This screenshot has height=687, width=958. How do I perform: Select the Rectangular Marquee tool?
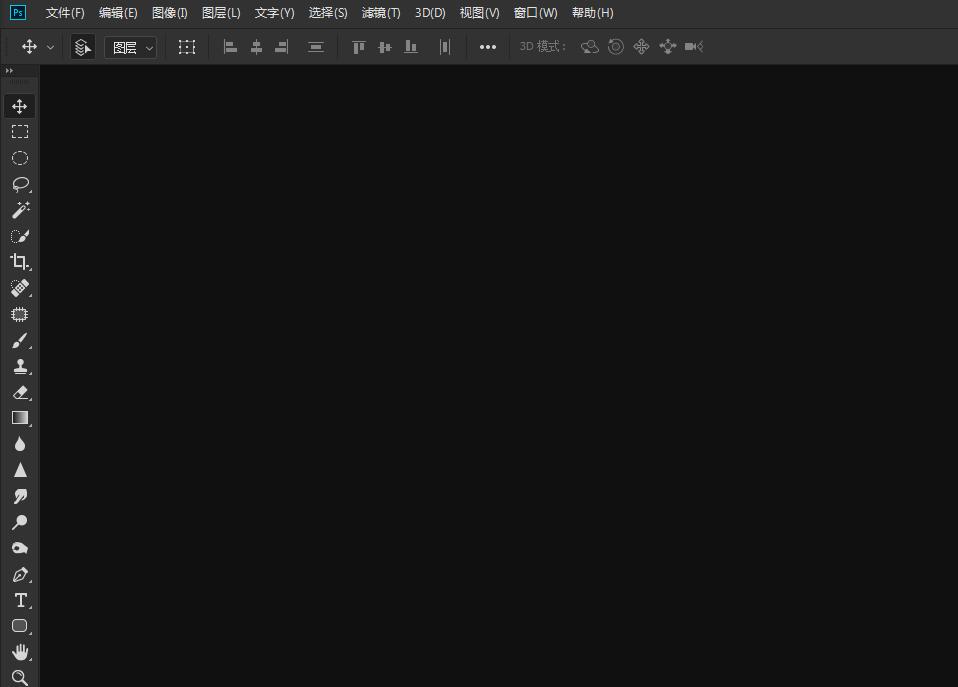[19, 132]
